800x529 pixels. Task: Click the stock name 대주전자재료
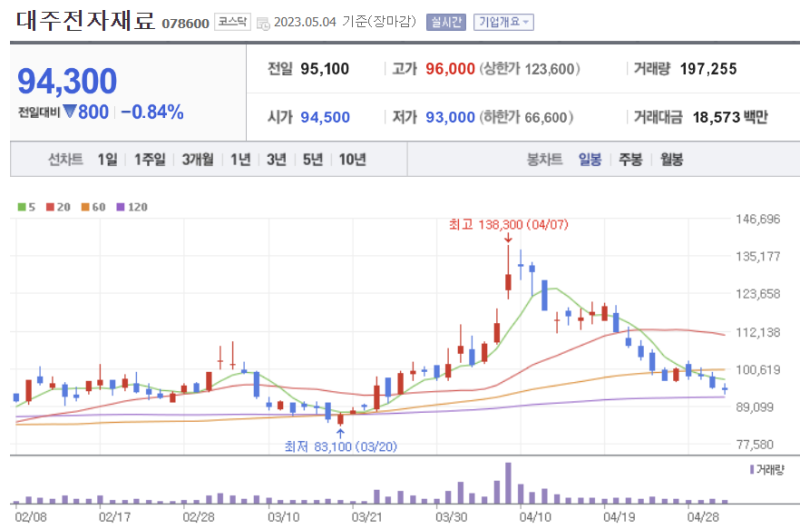point(85,20)
